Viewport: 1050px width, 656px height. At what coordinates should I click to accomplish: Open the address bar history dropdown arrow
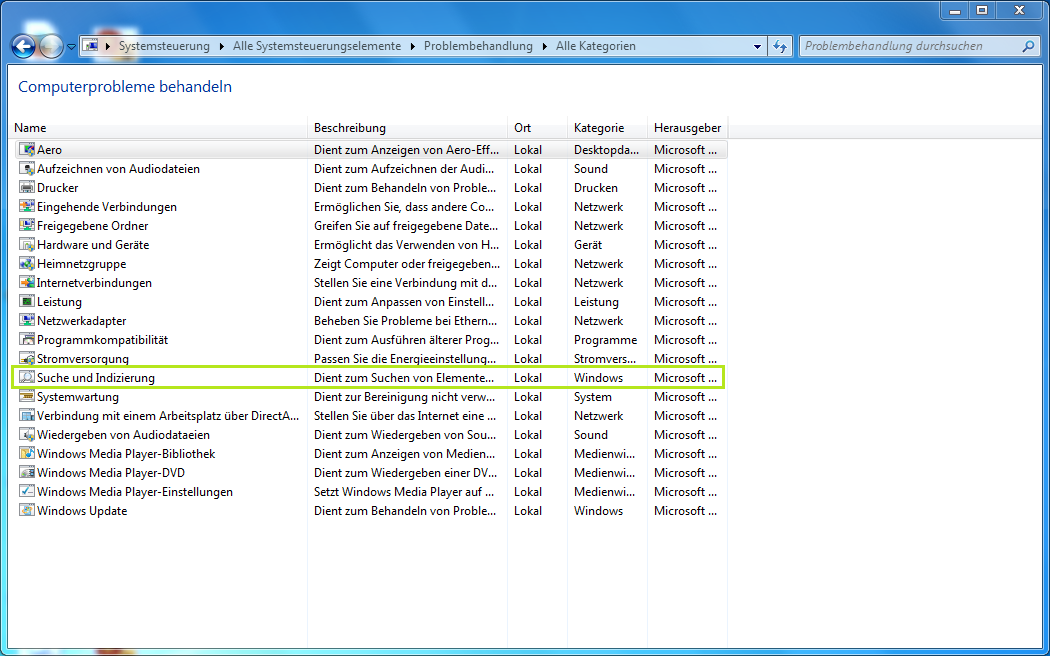pyautogui.click(x=757, y=46)
